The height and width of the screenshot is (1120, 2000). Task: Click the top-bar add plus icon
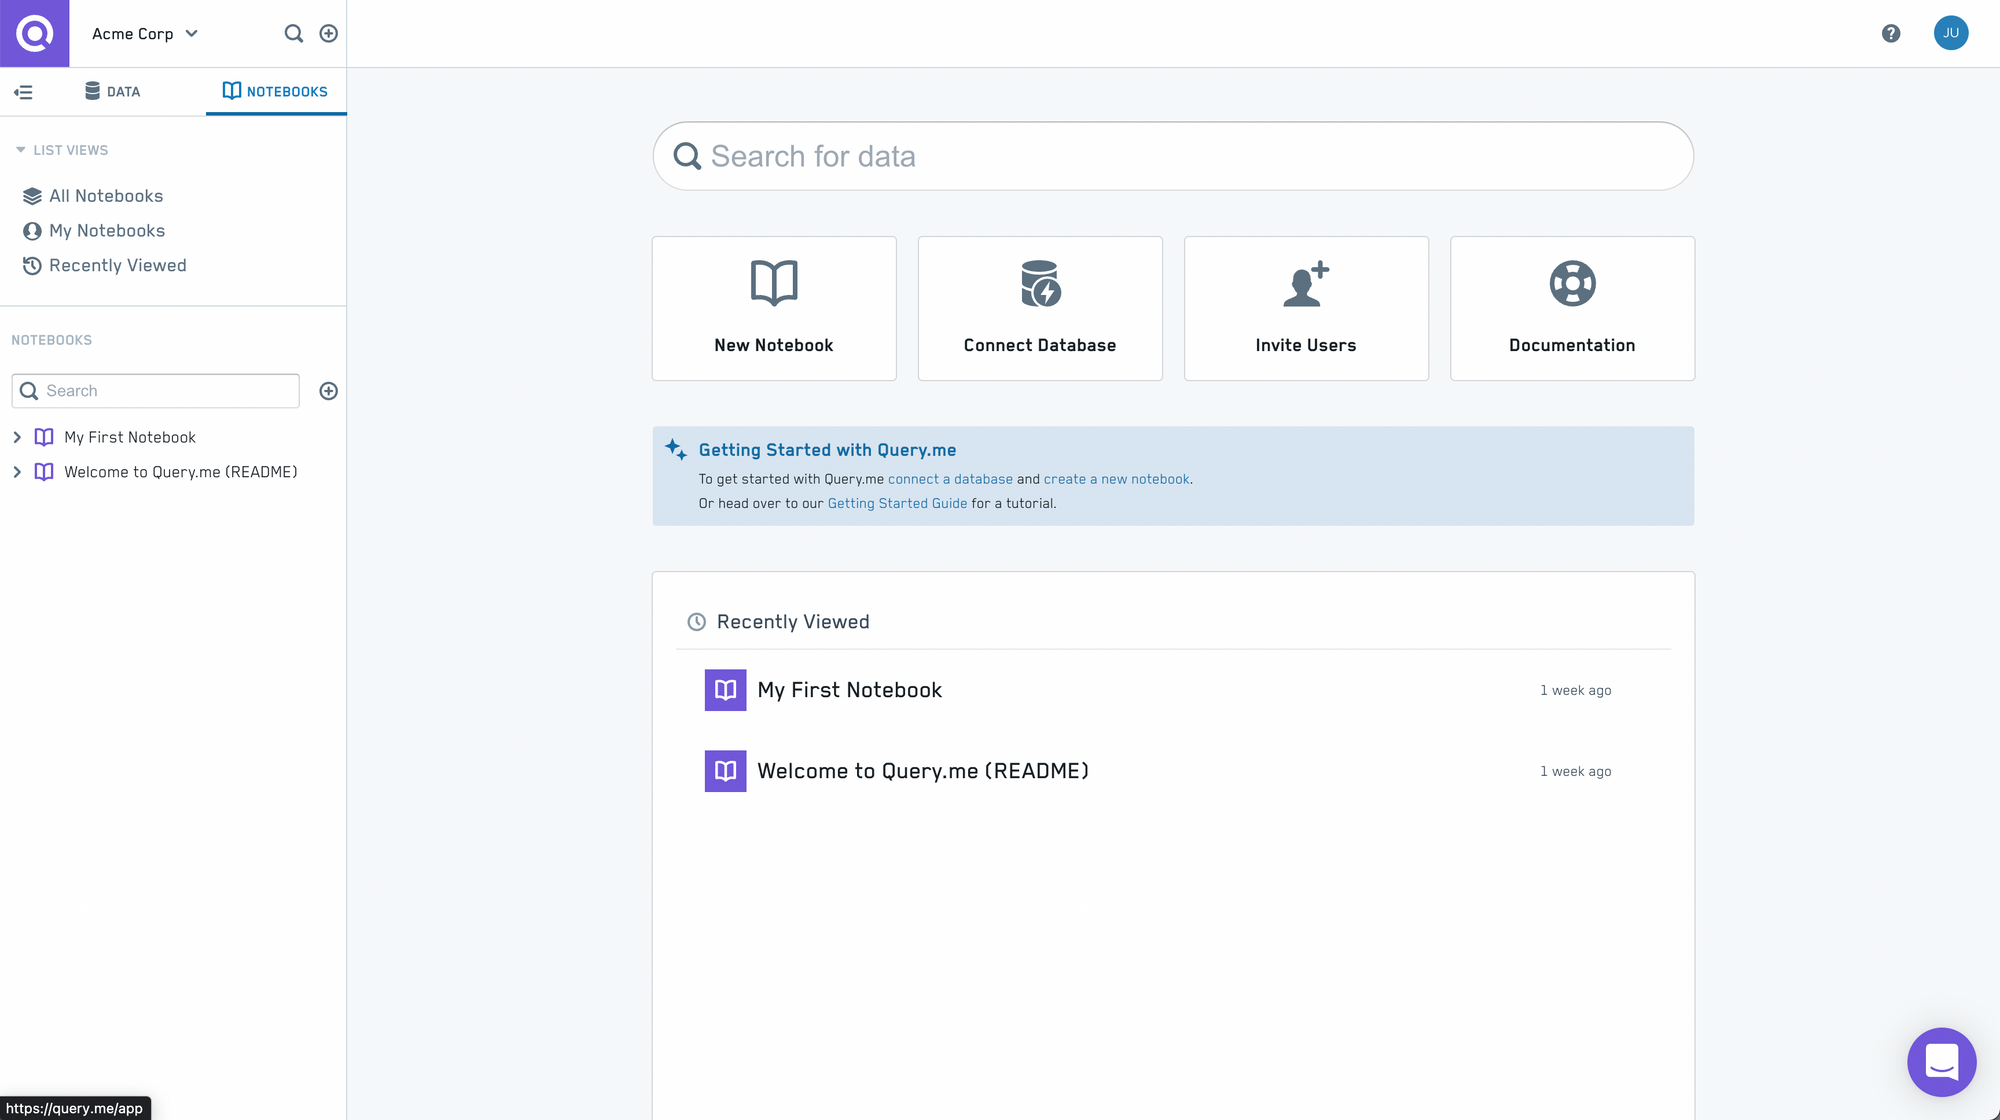click(328, 34)
